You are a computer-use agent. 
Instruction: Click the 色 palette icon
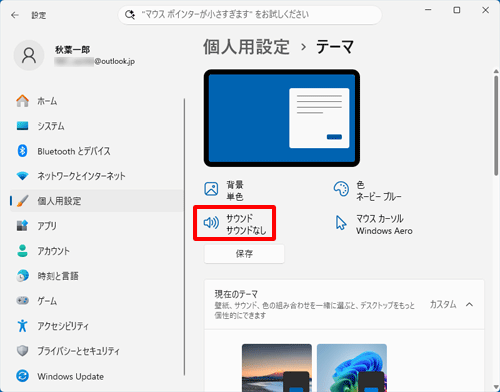coord(341,189)
